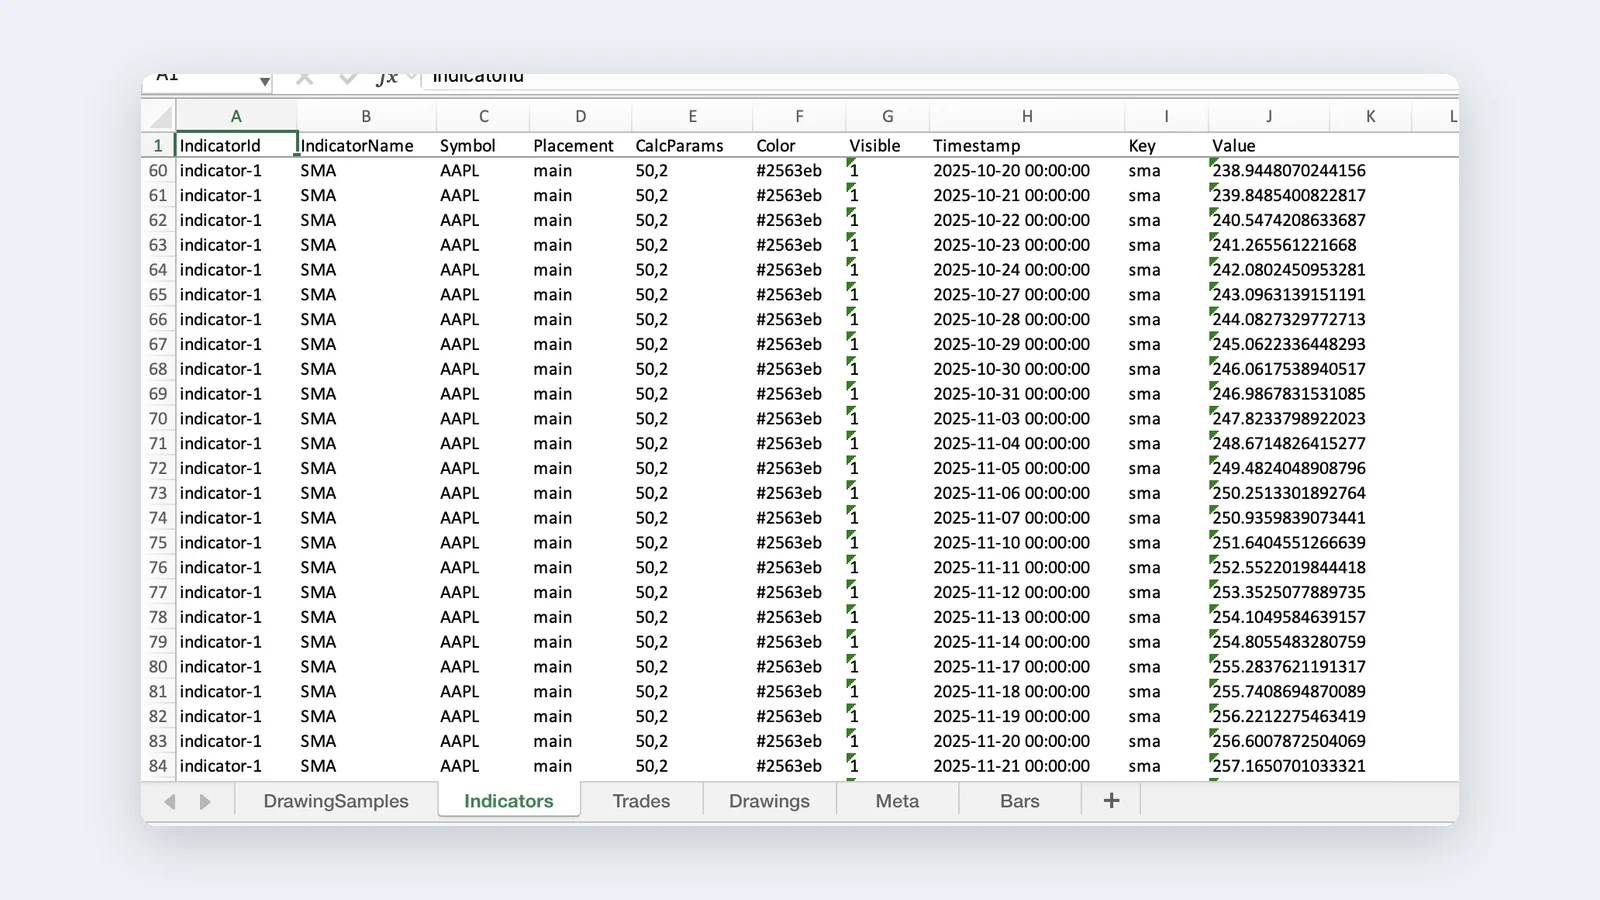Switch to the Drawings sheet tab
1600x900 pixels.
(769, 801)
